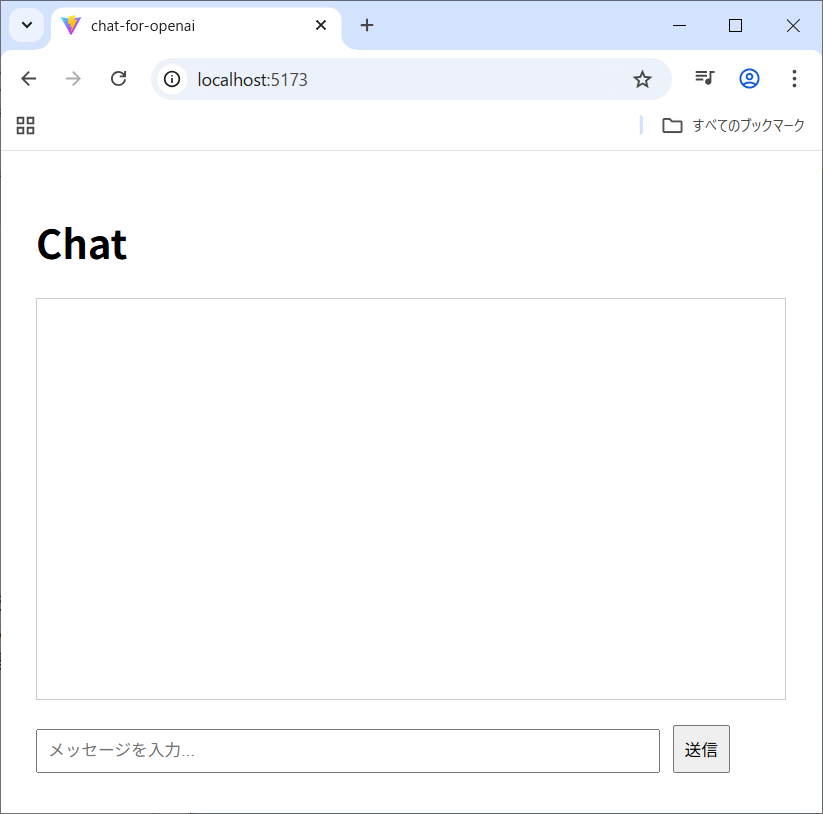Open the すべてのブックマーク folder
The image size is (823, 814).
[733, 125]
